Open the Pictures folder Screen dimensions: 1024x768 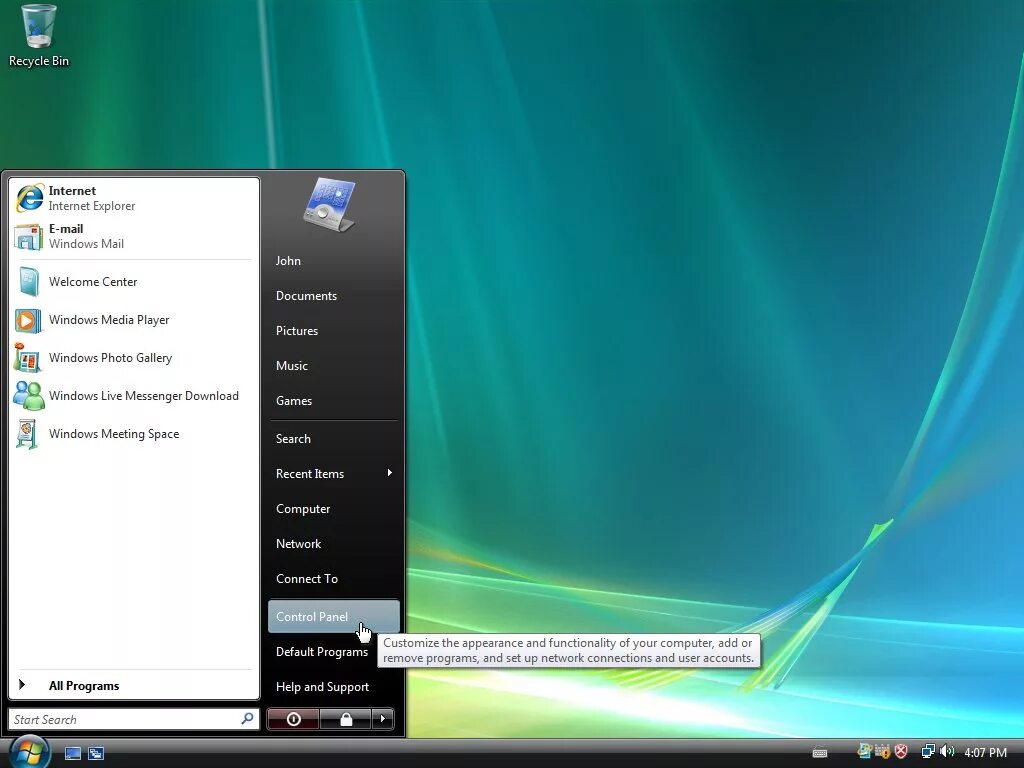333,331
